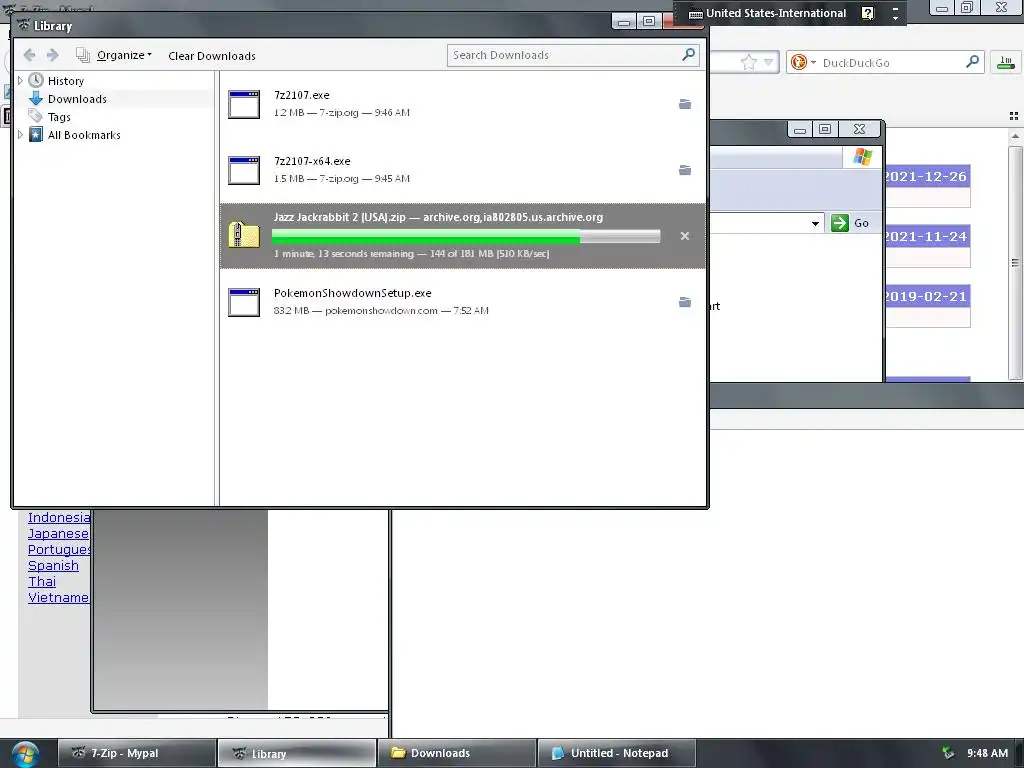Click the Jazz Jackrabbit 2 zip file icon
This screenshot has width=1024, height=768.
[x=244, y=235]
